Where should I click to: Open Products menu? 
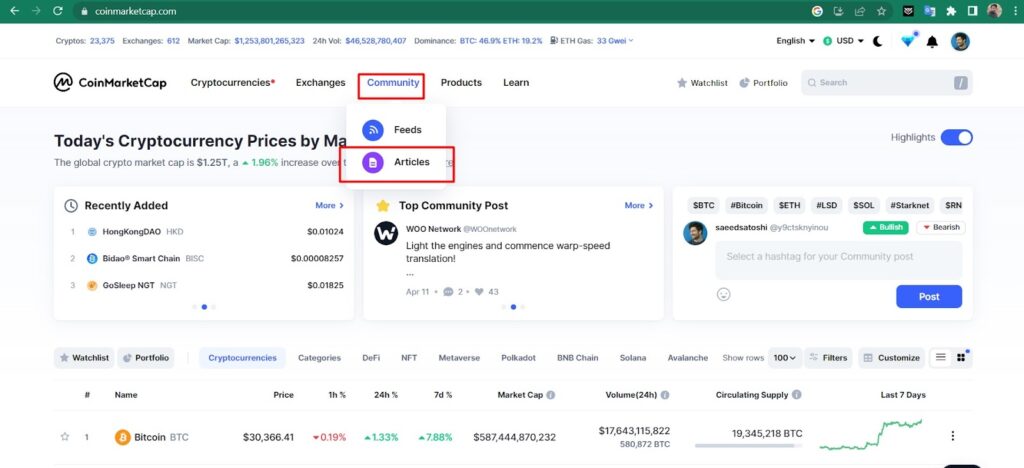[461, 83]
